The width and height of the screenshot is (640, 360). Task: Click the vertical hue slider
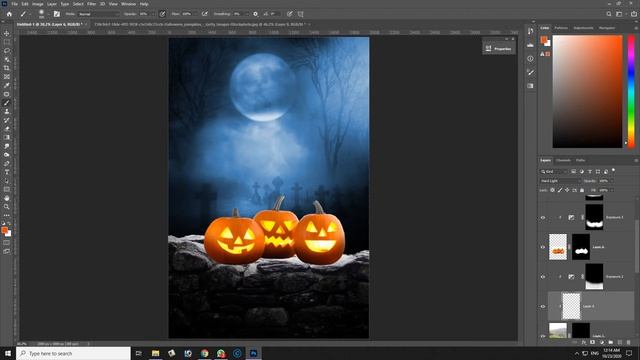(x=631, y=91)
